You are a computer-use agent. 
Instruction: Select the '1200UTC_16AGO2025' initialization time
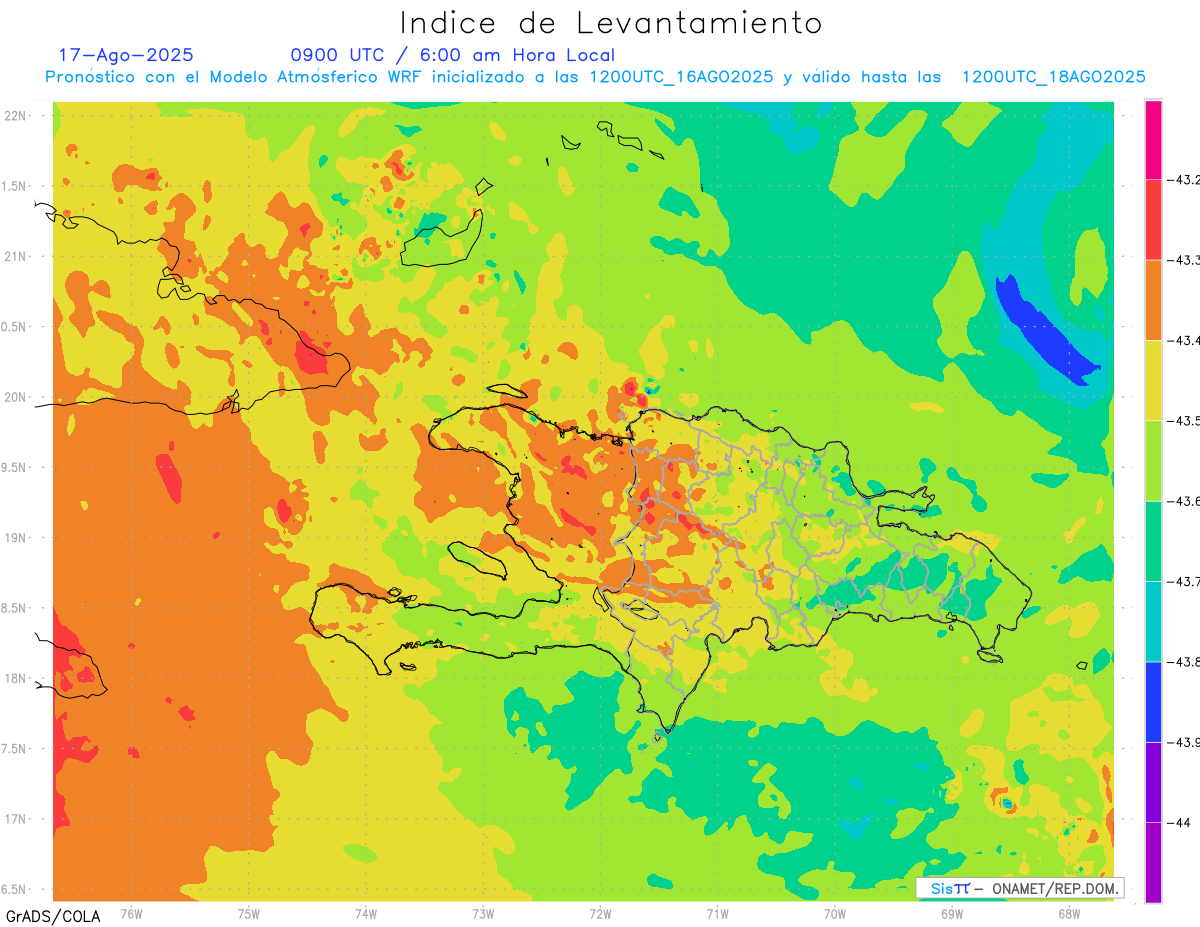click(681, 77)
